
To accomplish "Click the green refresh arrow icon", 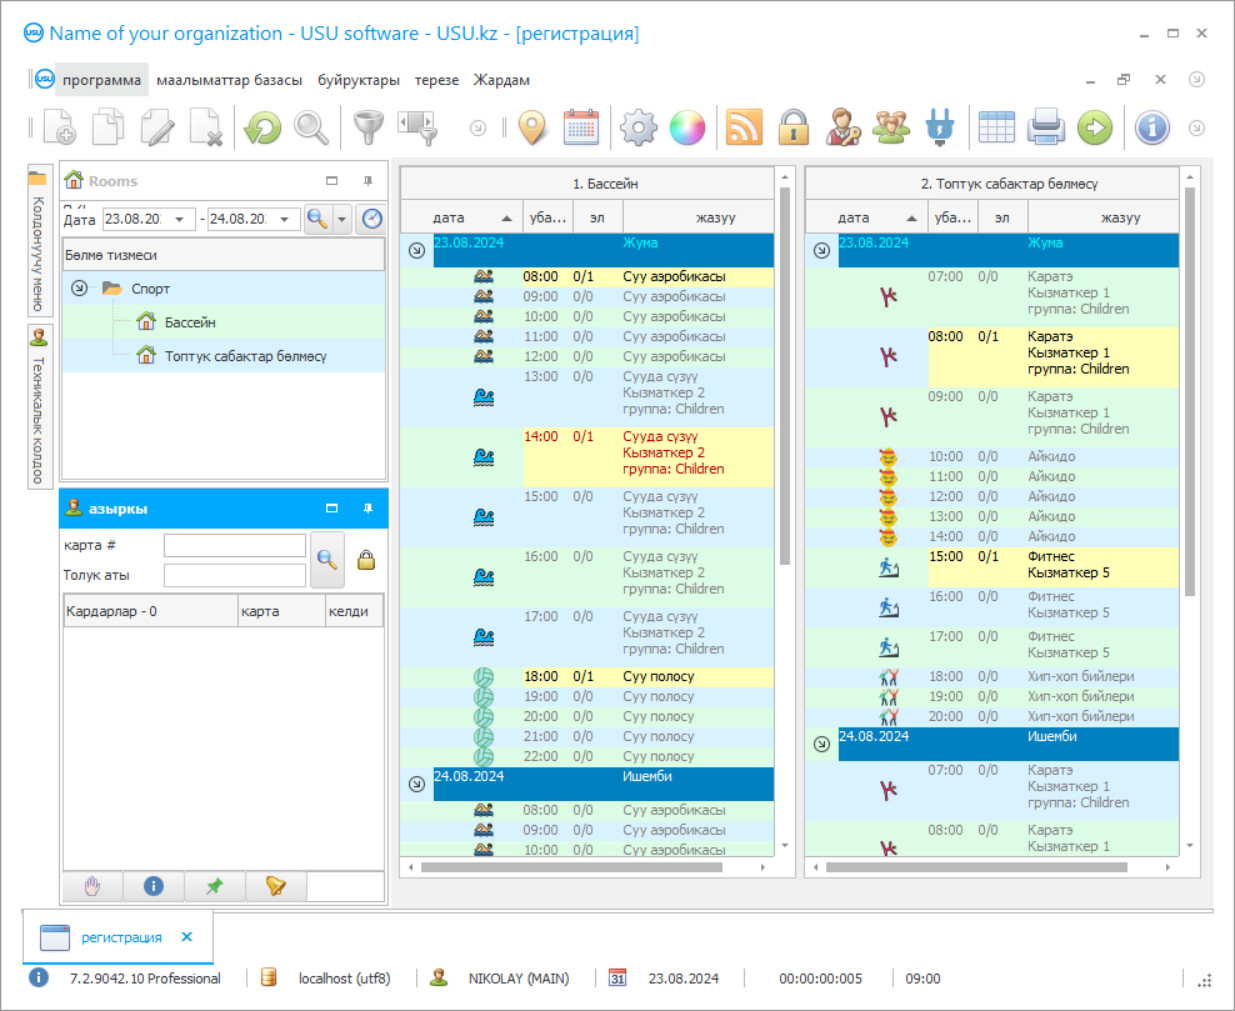I will pyautogui.click(x=263, y=128).
